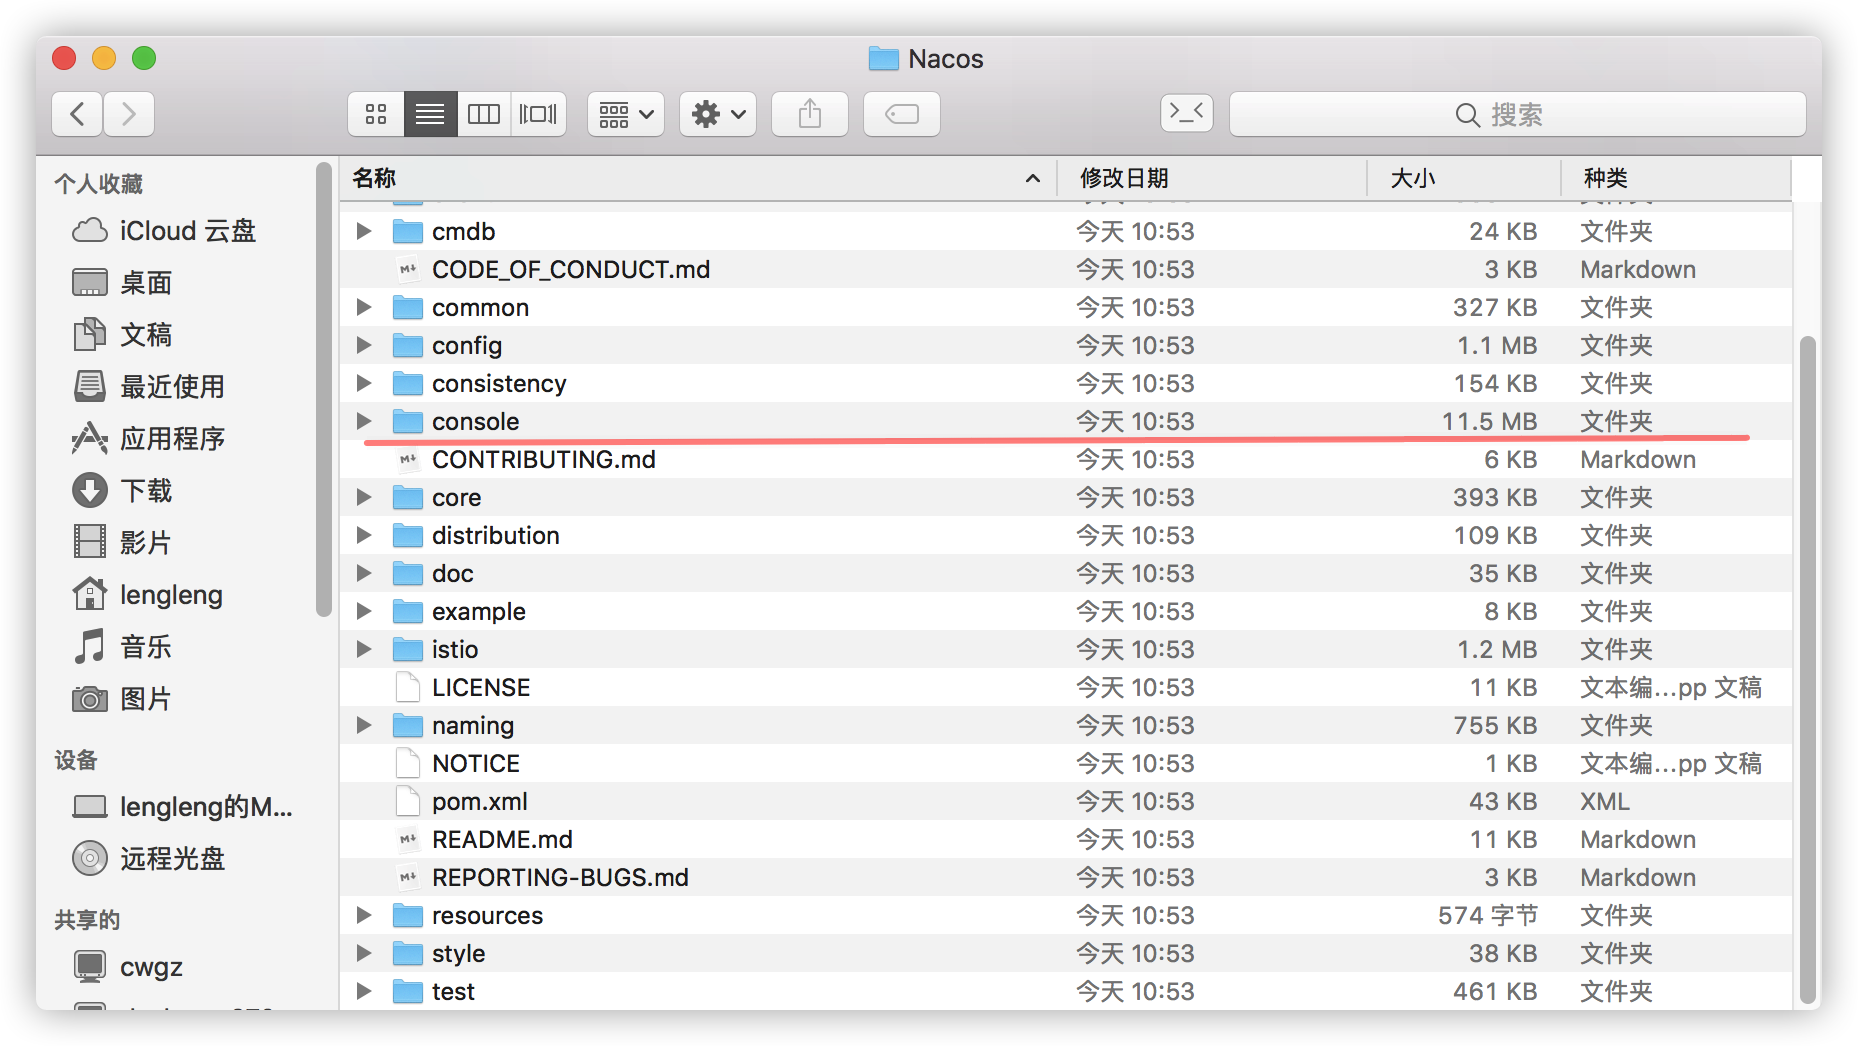Screen dimensions: 1858x1046
Task: Click the yellow minimize window button
Action: pos(104,58)
